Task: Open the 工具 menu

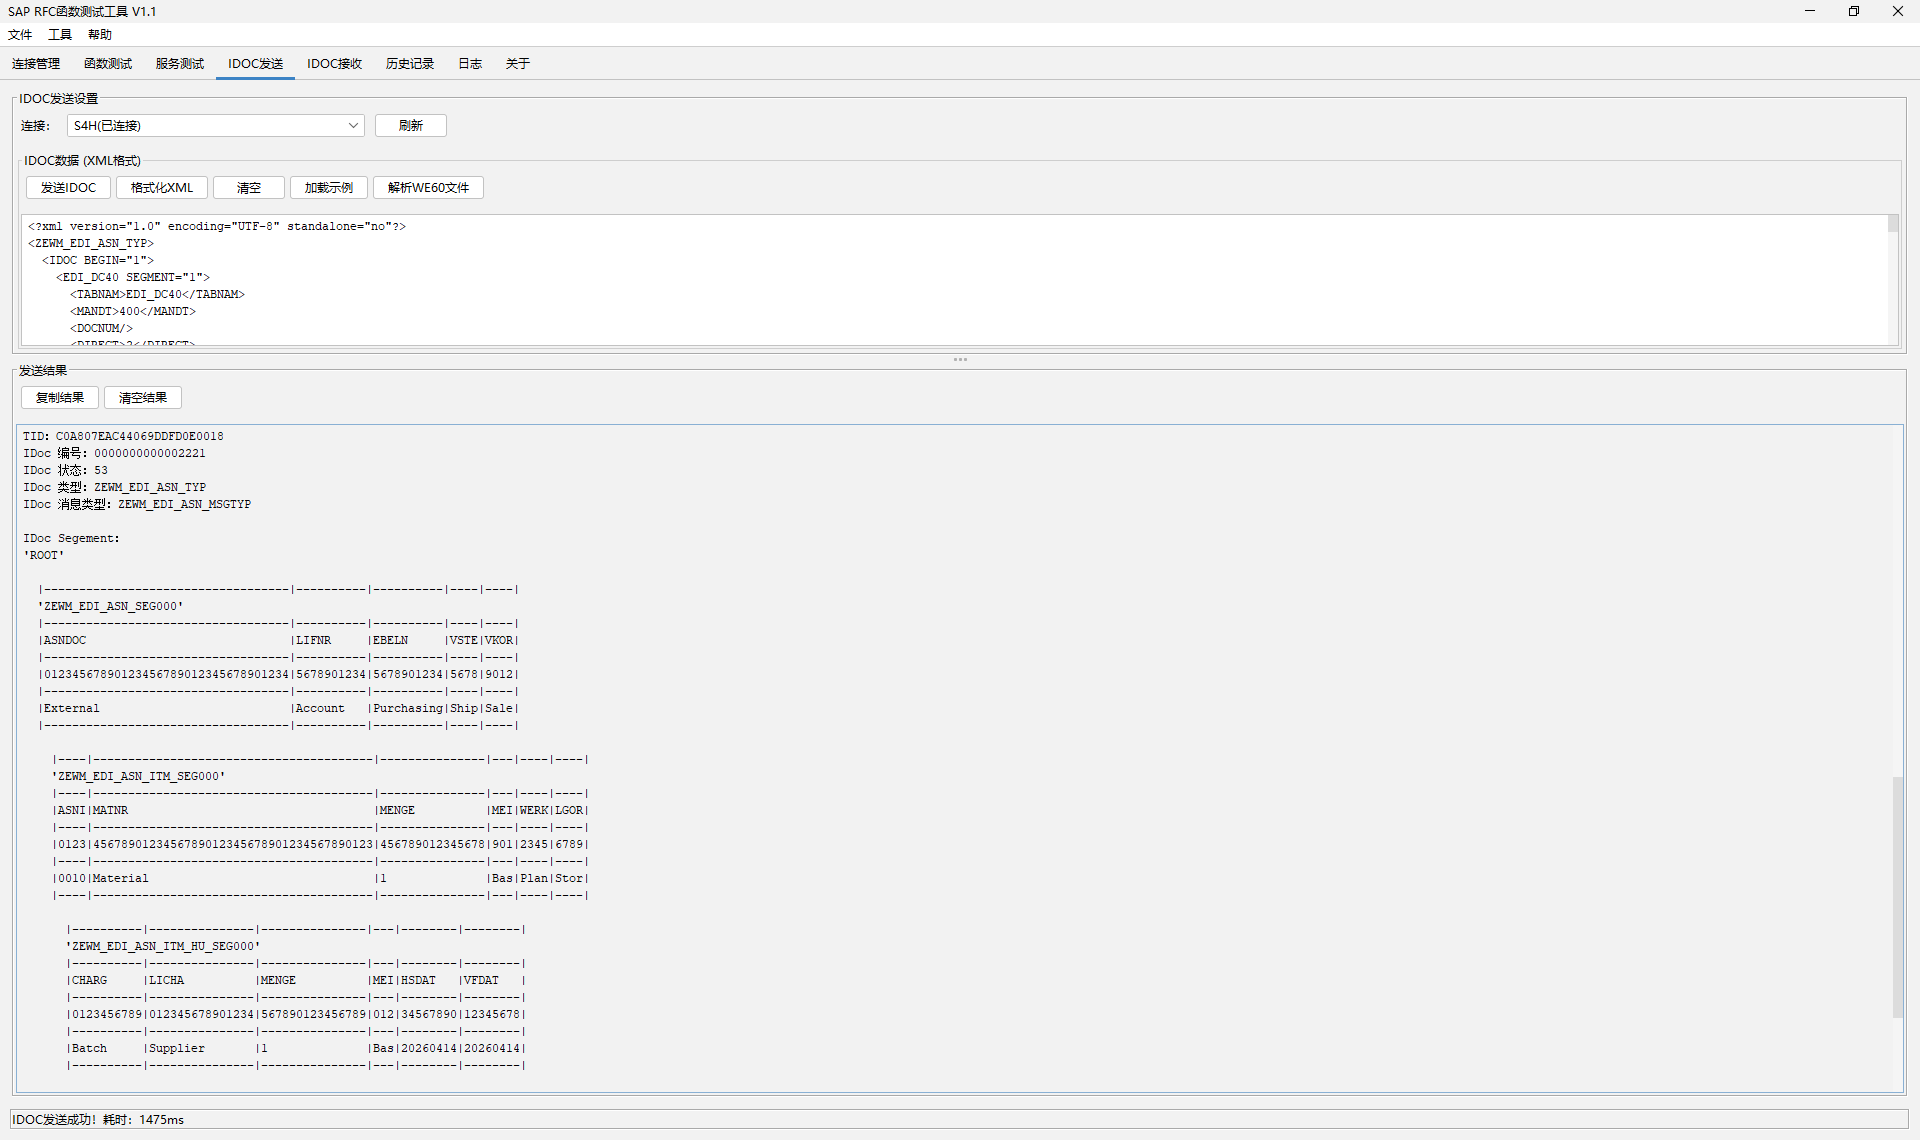Action: click(60, 35)
